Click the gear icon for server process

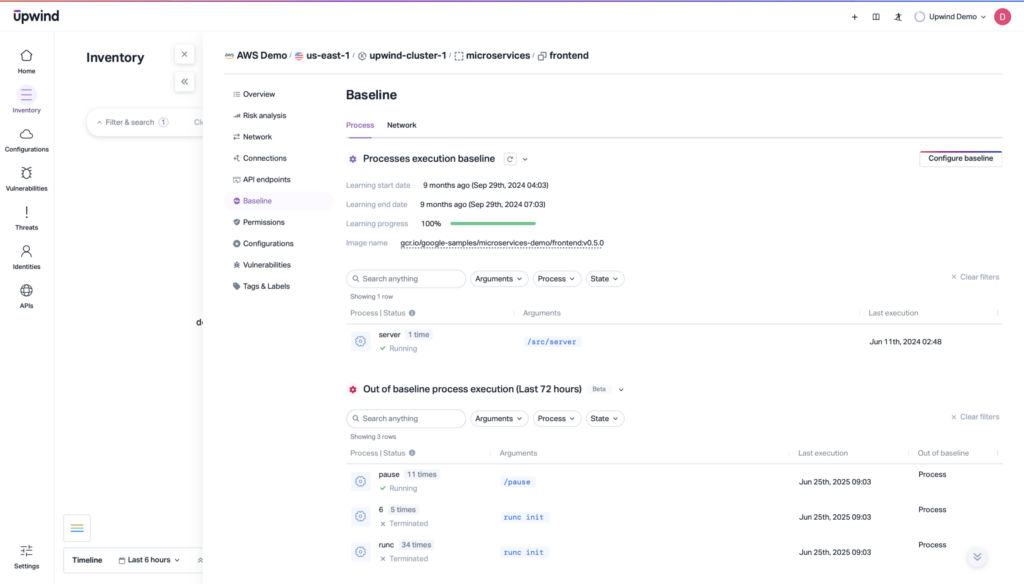coord(360,341)
